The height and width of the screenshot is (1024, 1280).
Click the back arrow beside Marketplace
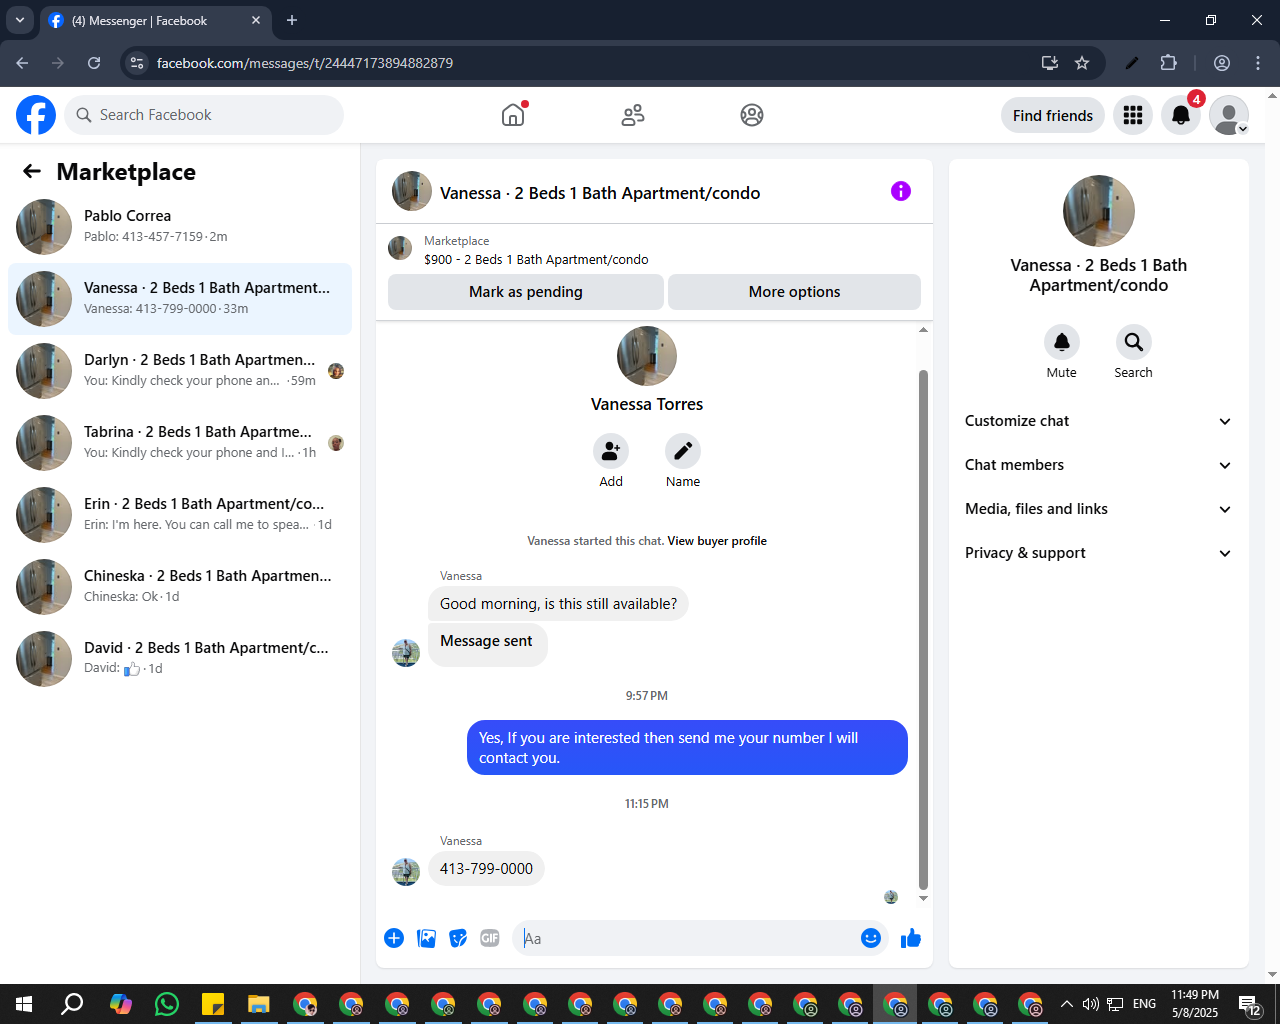point(32,171)
